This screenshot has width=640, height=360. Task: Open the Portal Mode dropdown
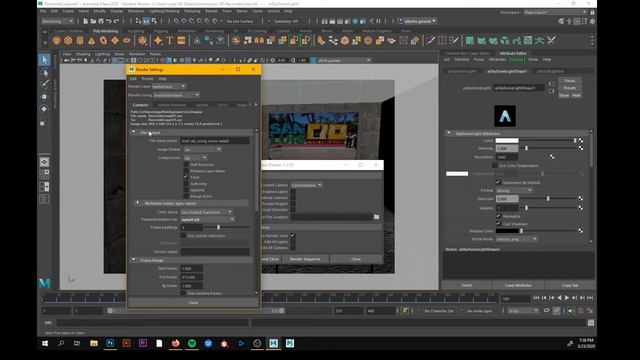pos(516,239)
